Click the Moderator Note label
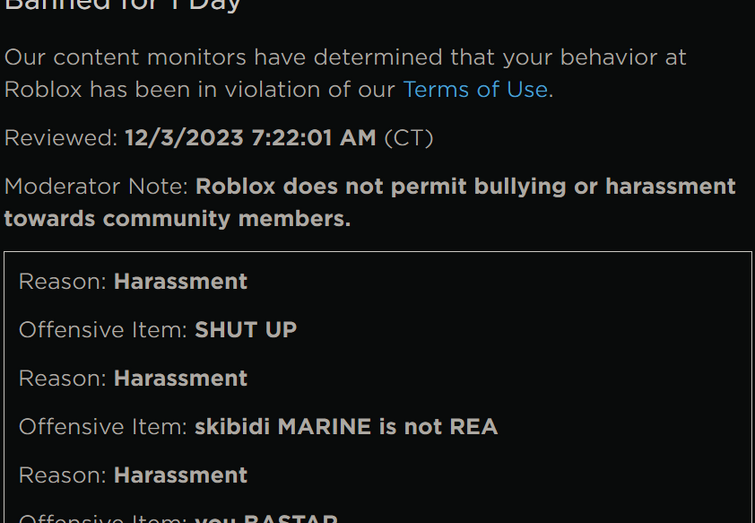 click(x=96, y=186)
